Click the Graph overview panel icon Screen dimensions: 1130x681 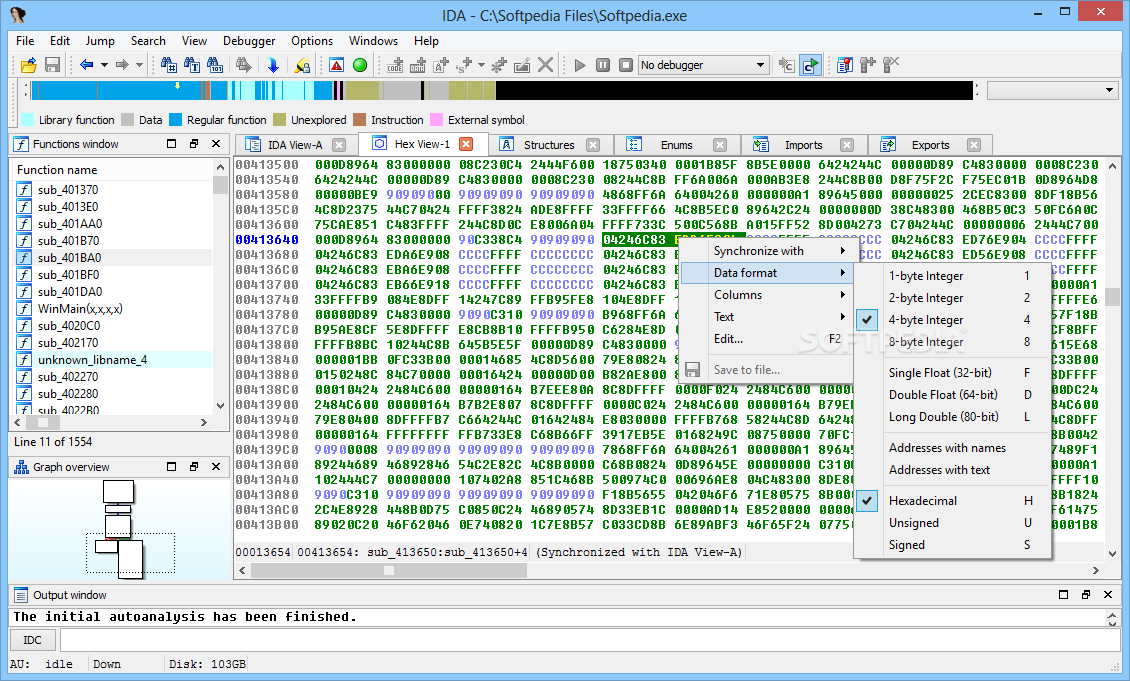click(x=21, y=467)
